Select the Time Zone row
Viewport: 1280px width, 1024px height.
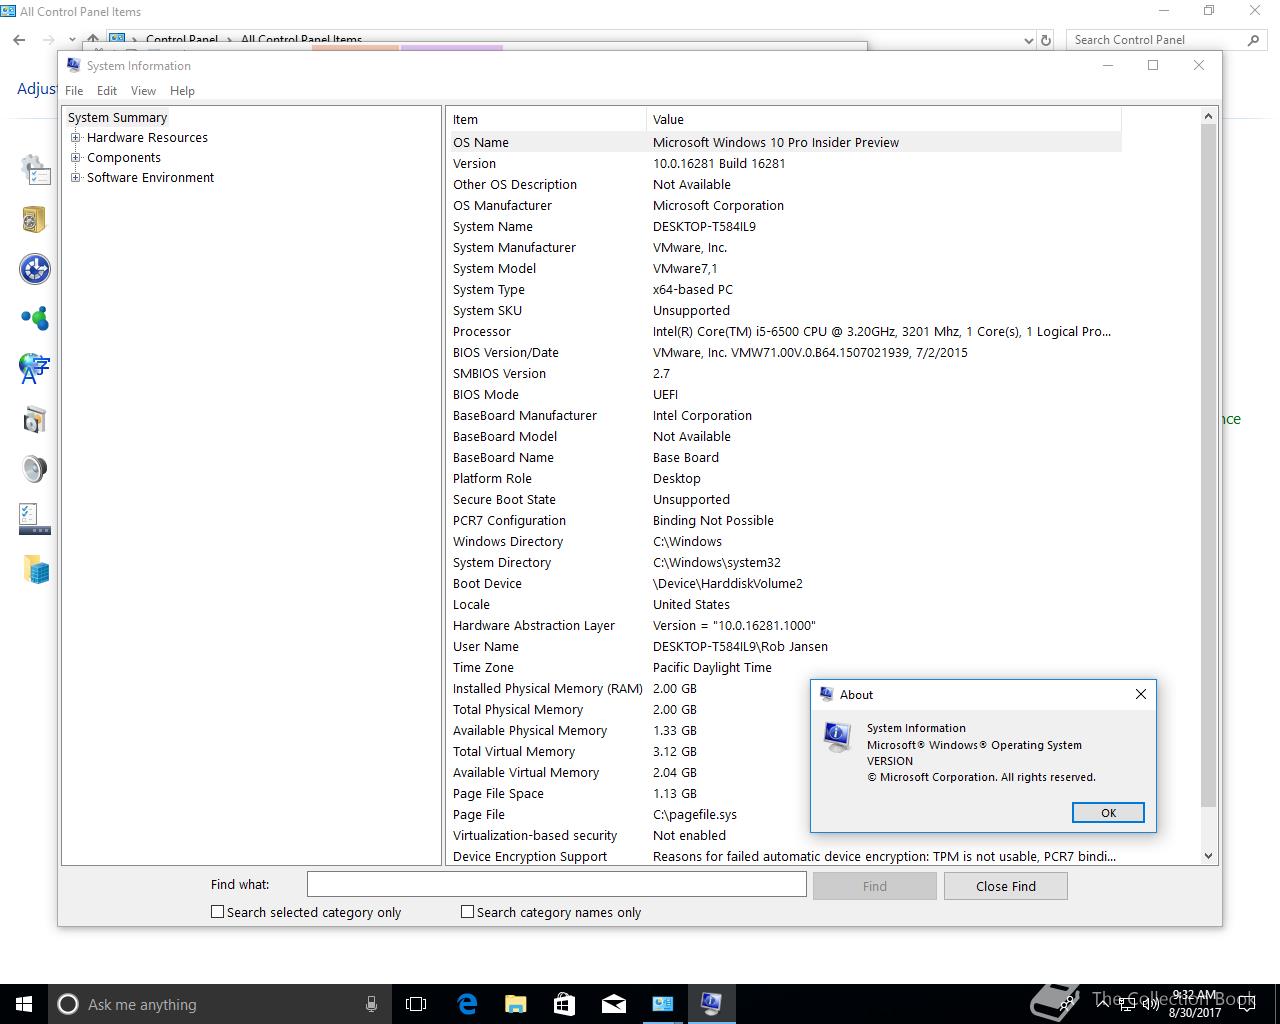point(784,668)
